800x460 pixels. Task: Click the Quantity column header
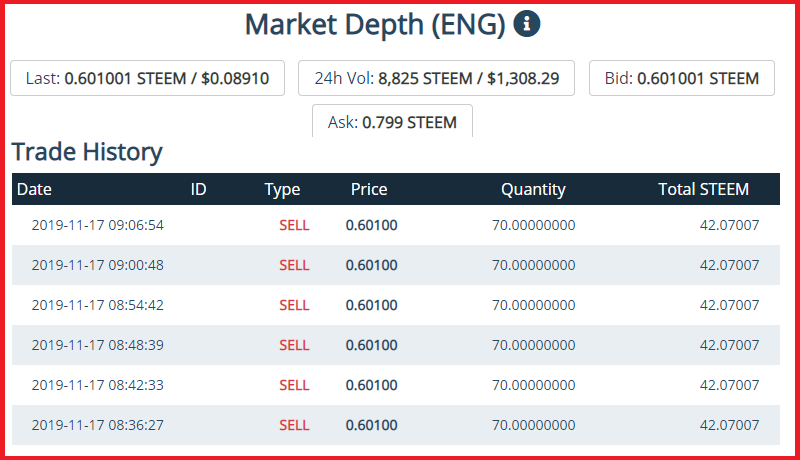pos(533,190)
